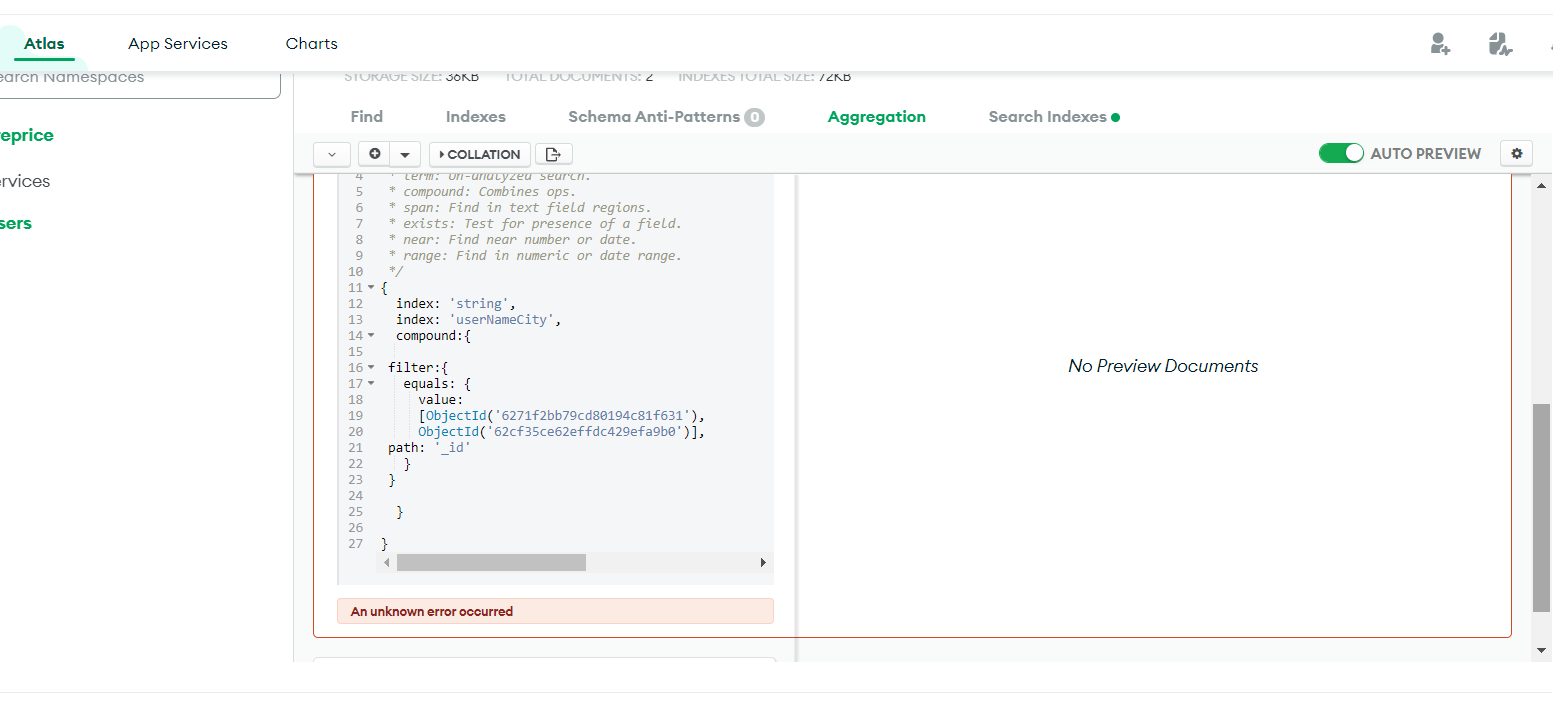Viewport: 1553px width, 705px height.
Task: Open aggregation settings gear icon
Action: pos(1517,153)
